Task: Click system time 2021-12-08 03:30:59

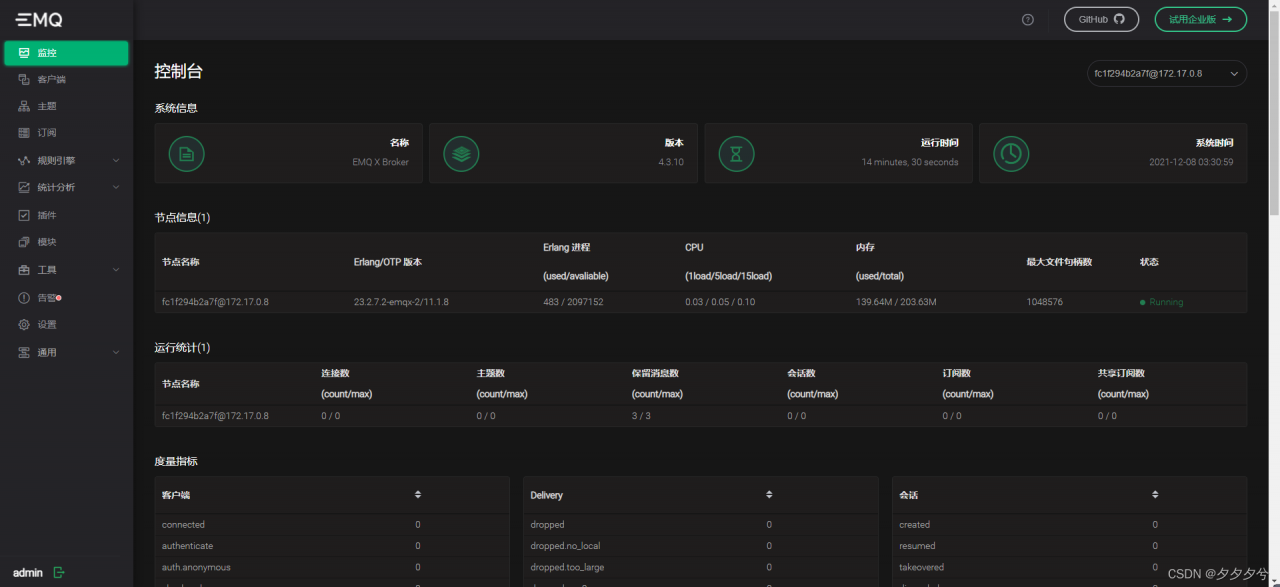Action: [x=1191, y=162]
